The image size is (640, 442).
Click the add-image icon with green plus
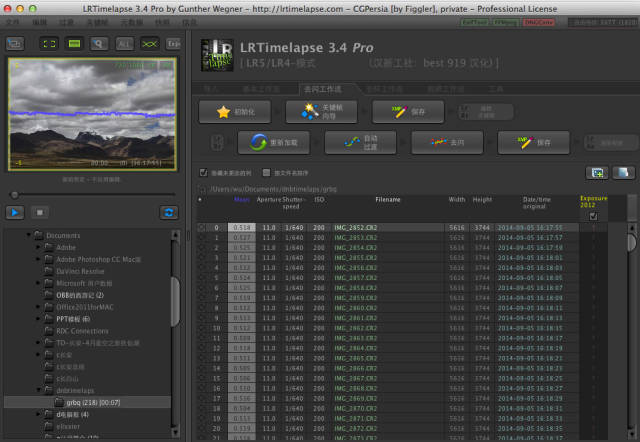(x=597, y=173)
